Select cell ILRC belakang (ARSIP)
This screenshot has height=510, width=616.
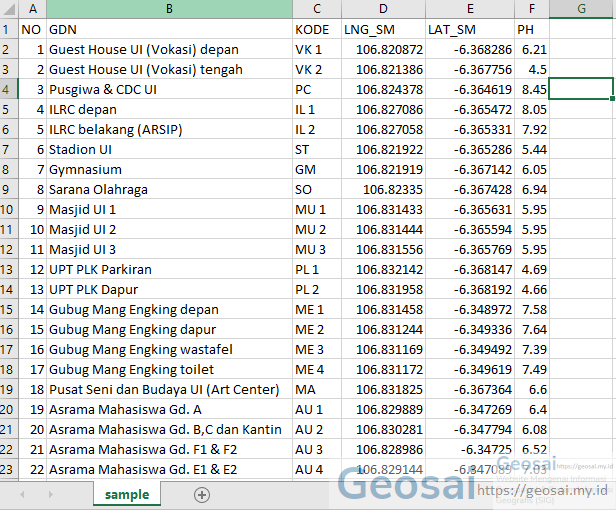(169, 129)
